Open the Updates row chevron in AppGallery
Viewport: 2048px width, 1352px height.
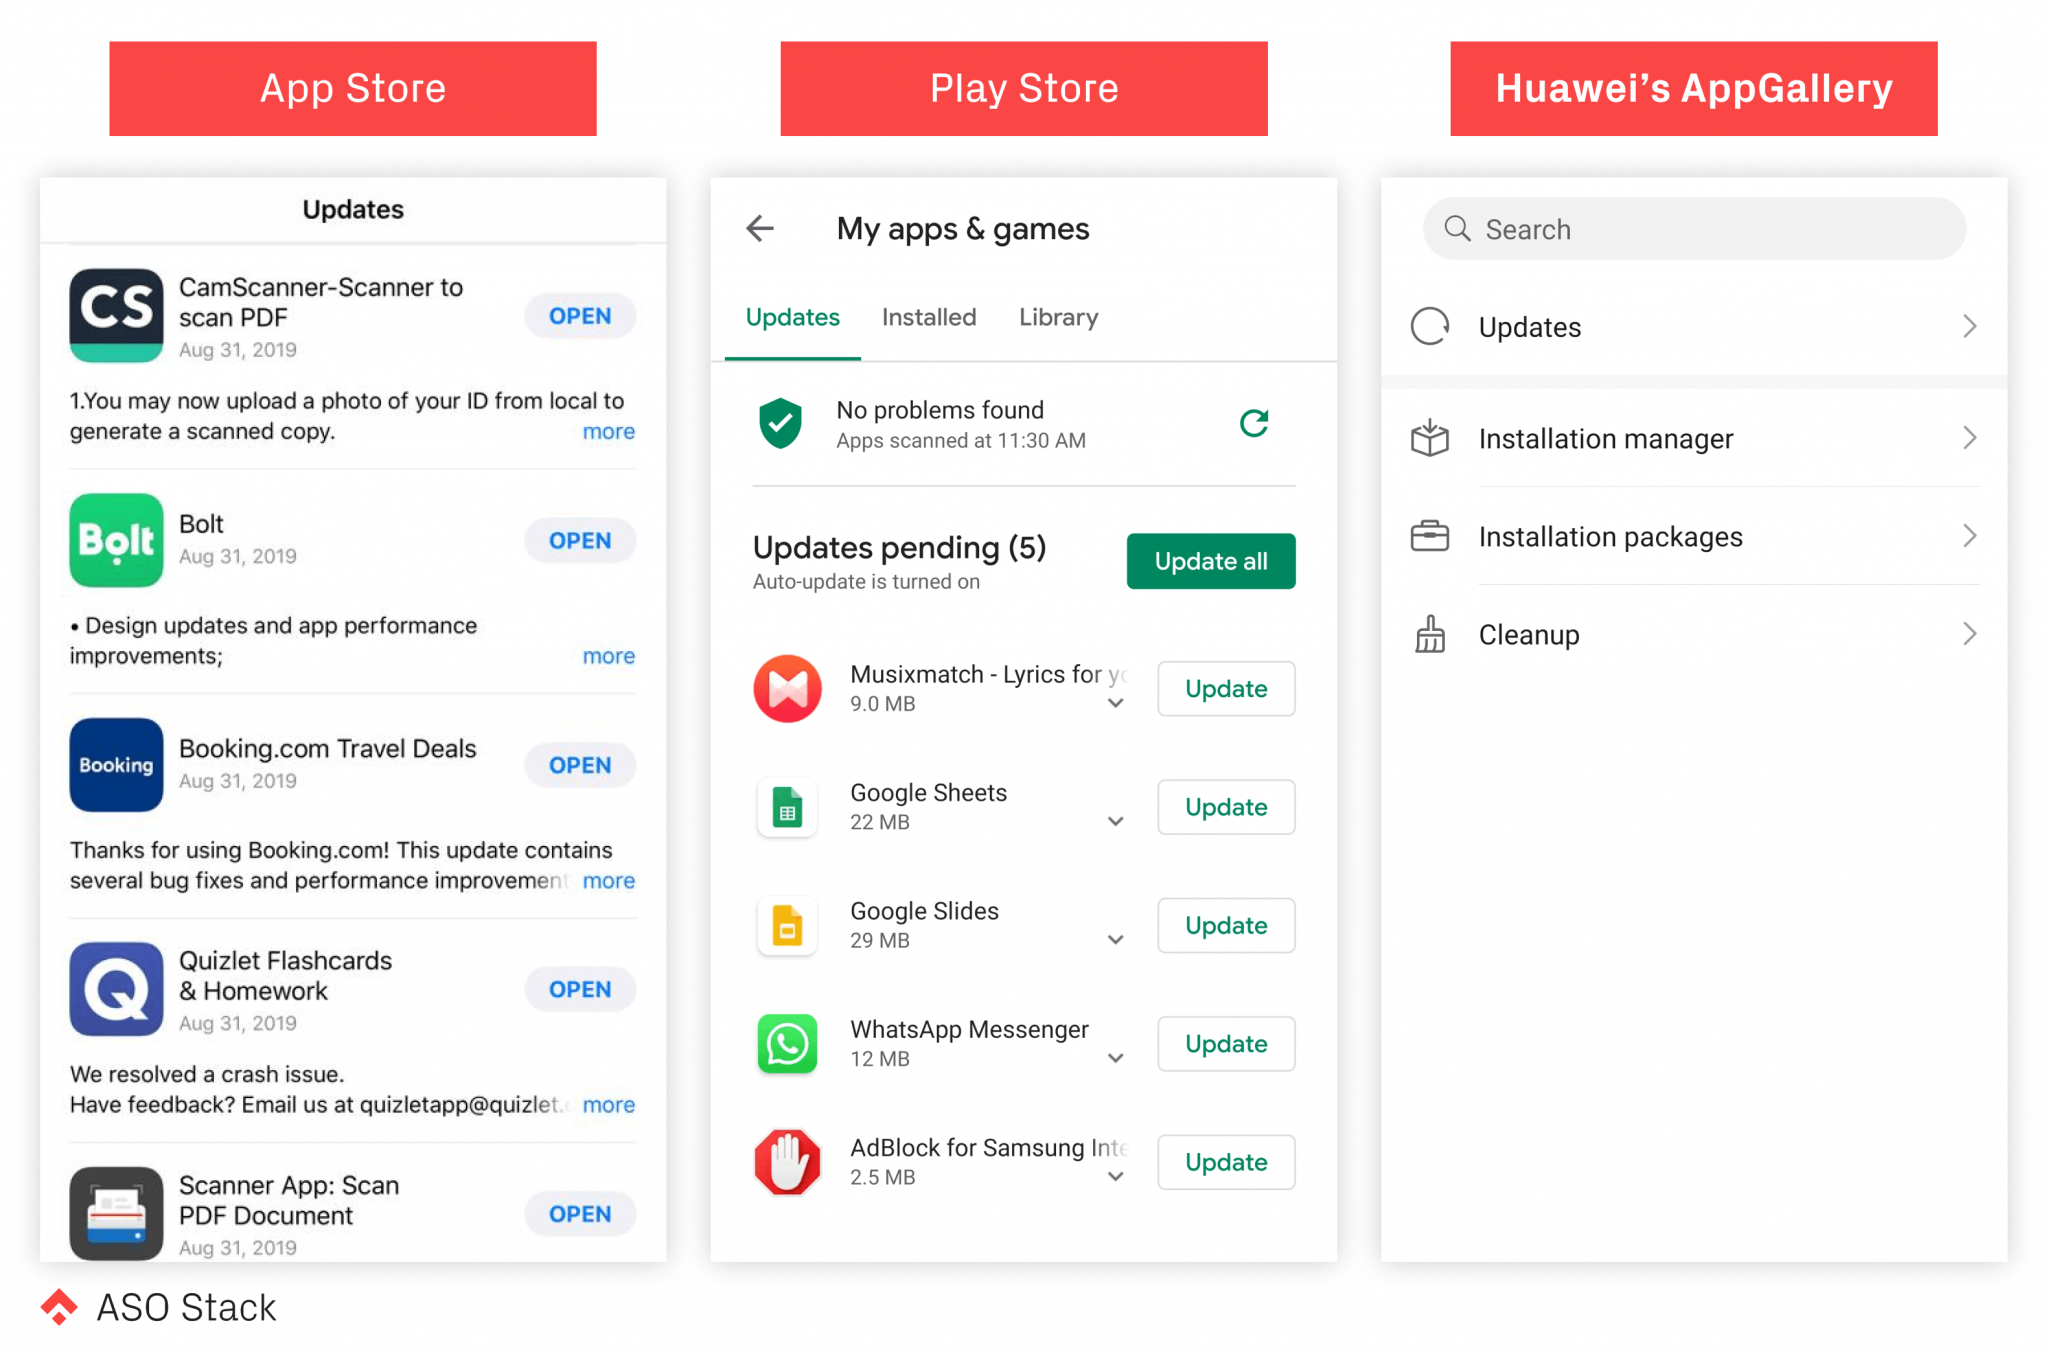1969,326
